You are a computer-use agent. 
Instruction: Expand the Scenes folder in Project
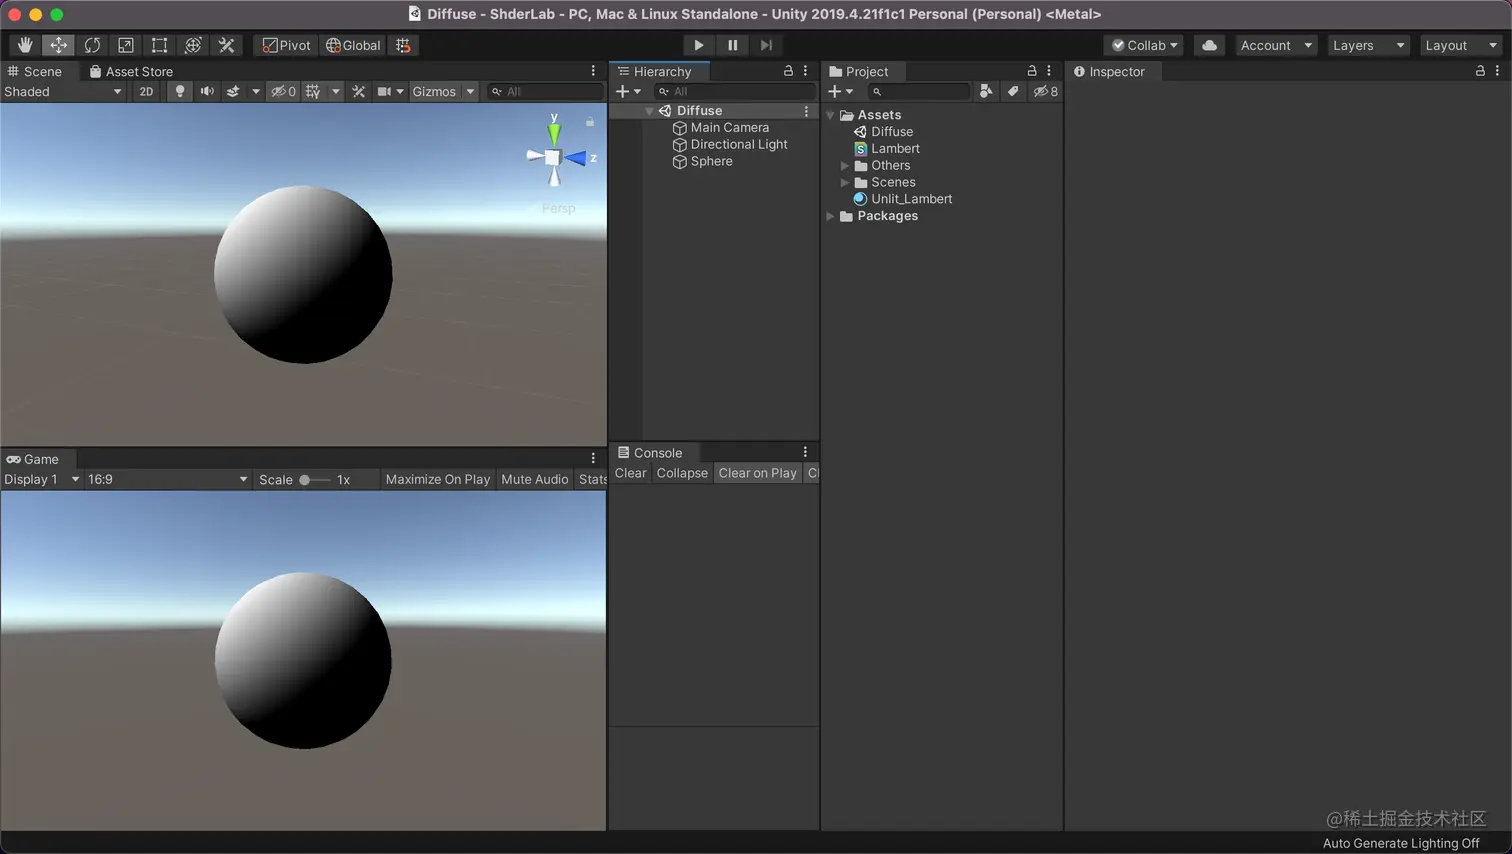[845, 182]
